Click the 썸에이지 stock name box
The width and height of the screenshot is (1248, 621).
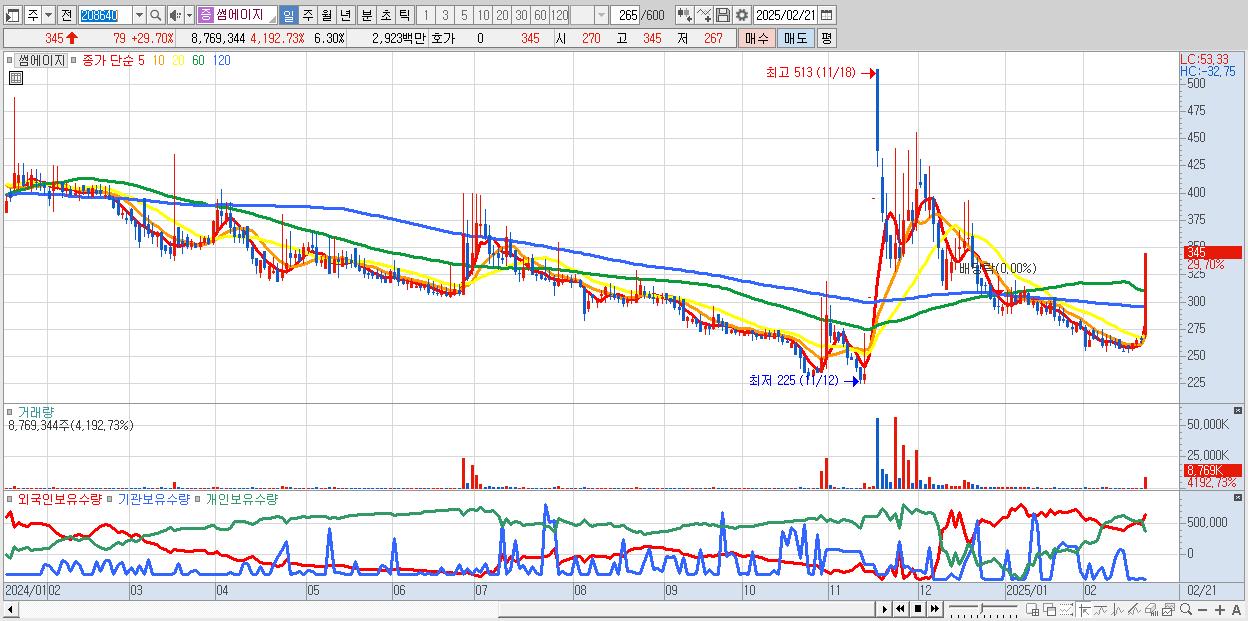[x=246, y=15]
